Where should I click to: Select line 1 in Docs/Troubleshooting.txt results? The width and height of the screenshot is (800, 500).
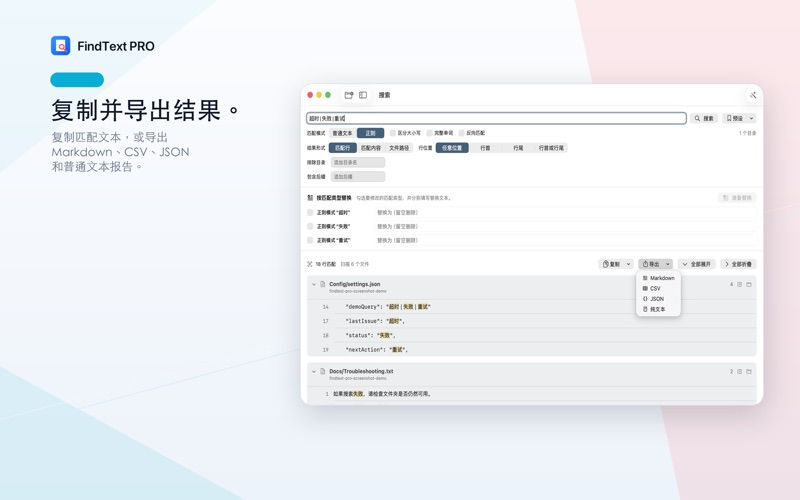coord(531,394)
